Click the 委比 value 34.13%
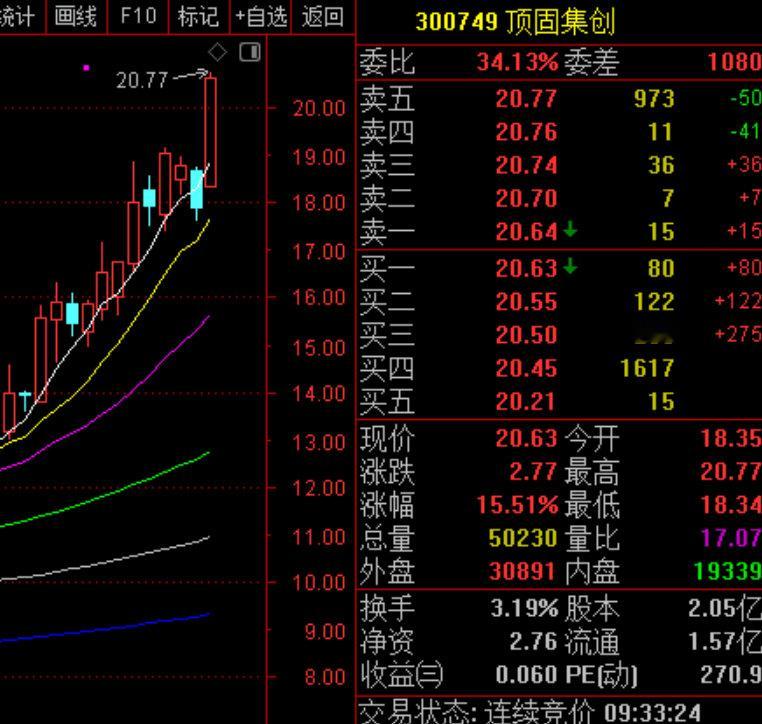The height and width of the screenshot is (724, 762). pyautogui.click(x=517, y=62)
